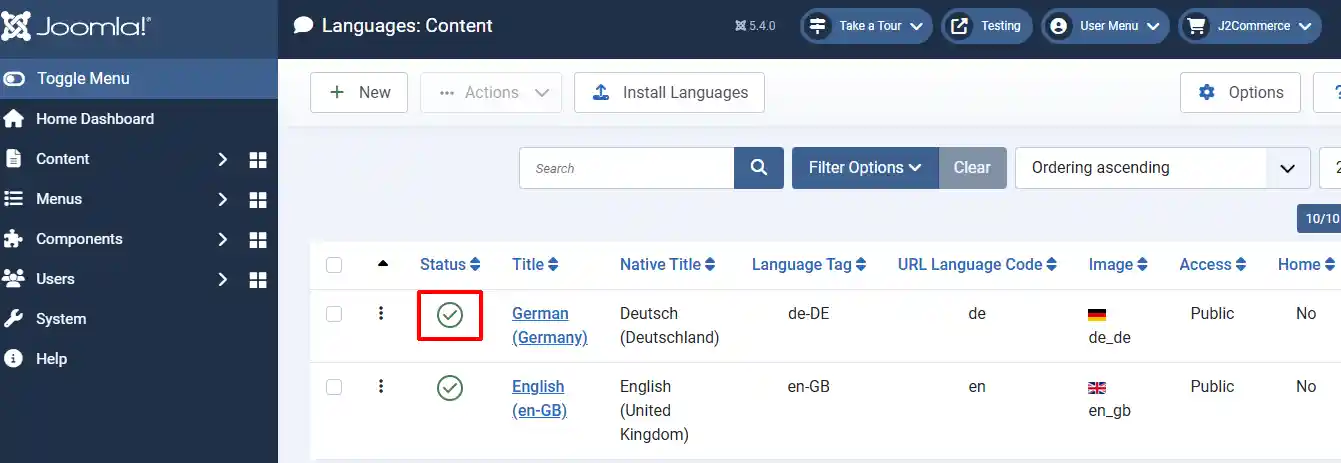
Task: Click the de-DE language tag cell
Action: pyautogui.click(x=809, y=314)
